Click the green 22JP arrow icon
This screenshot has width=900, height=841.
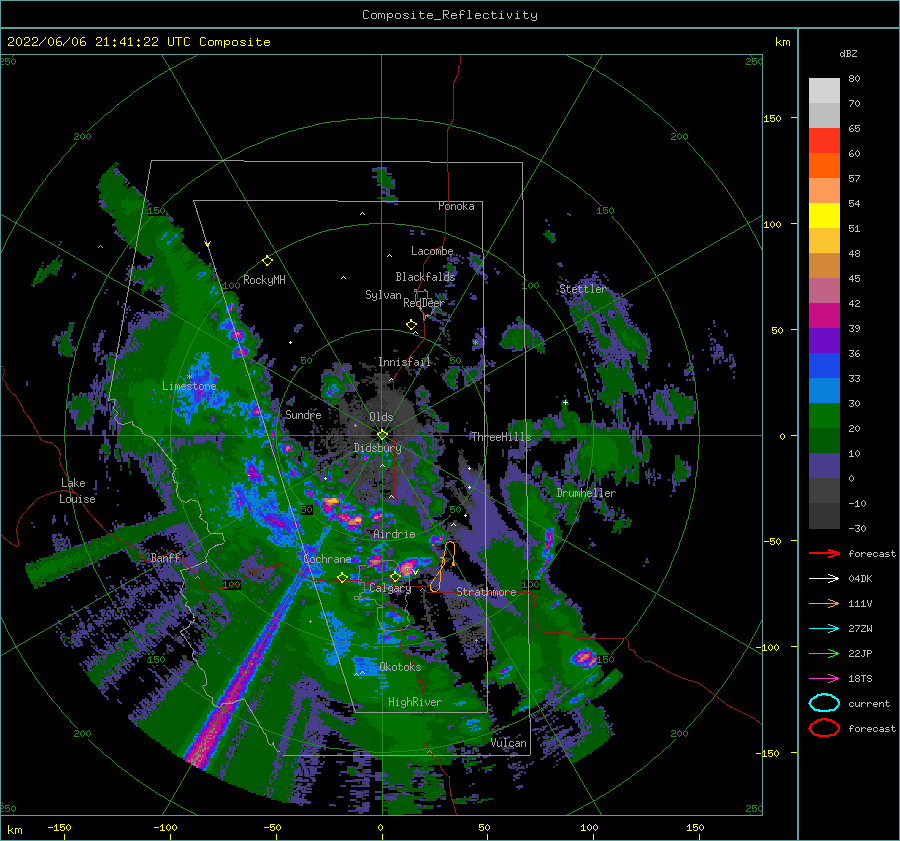[x=824, y=653]
